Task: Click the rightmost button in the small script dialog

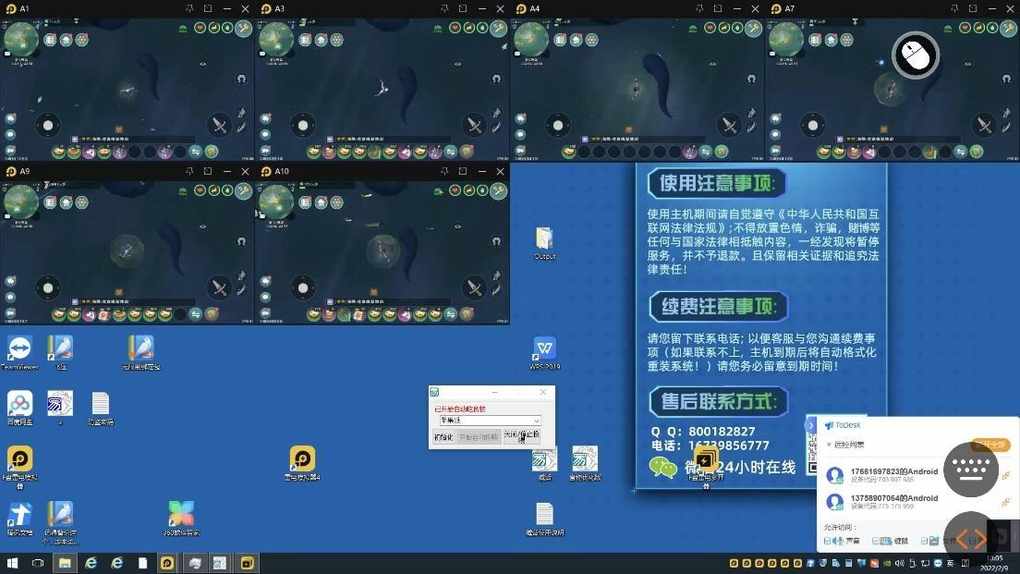Action: point(522,436)
